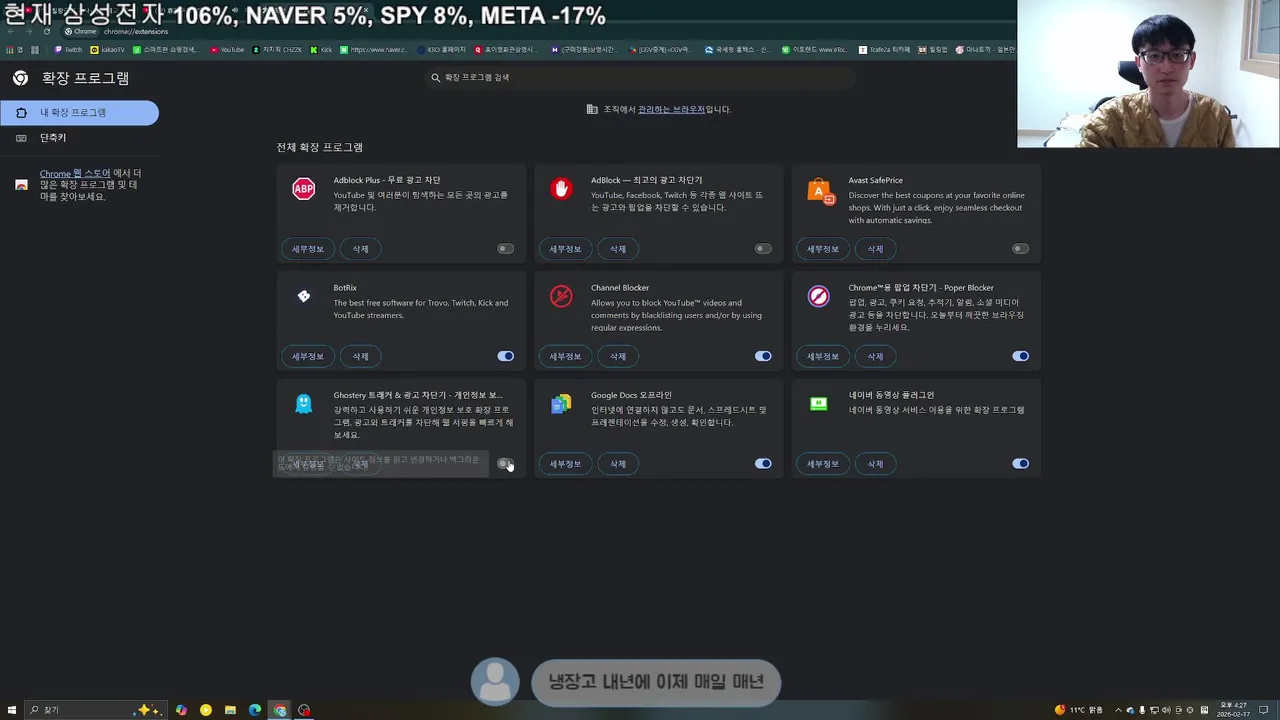The image size is (1280, 720).
Task: Click the search magnifier icon in extensions search
Action: click(436, 77)
